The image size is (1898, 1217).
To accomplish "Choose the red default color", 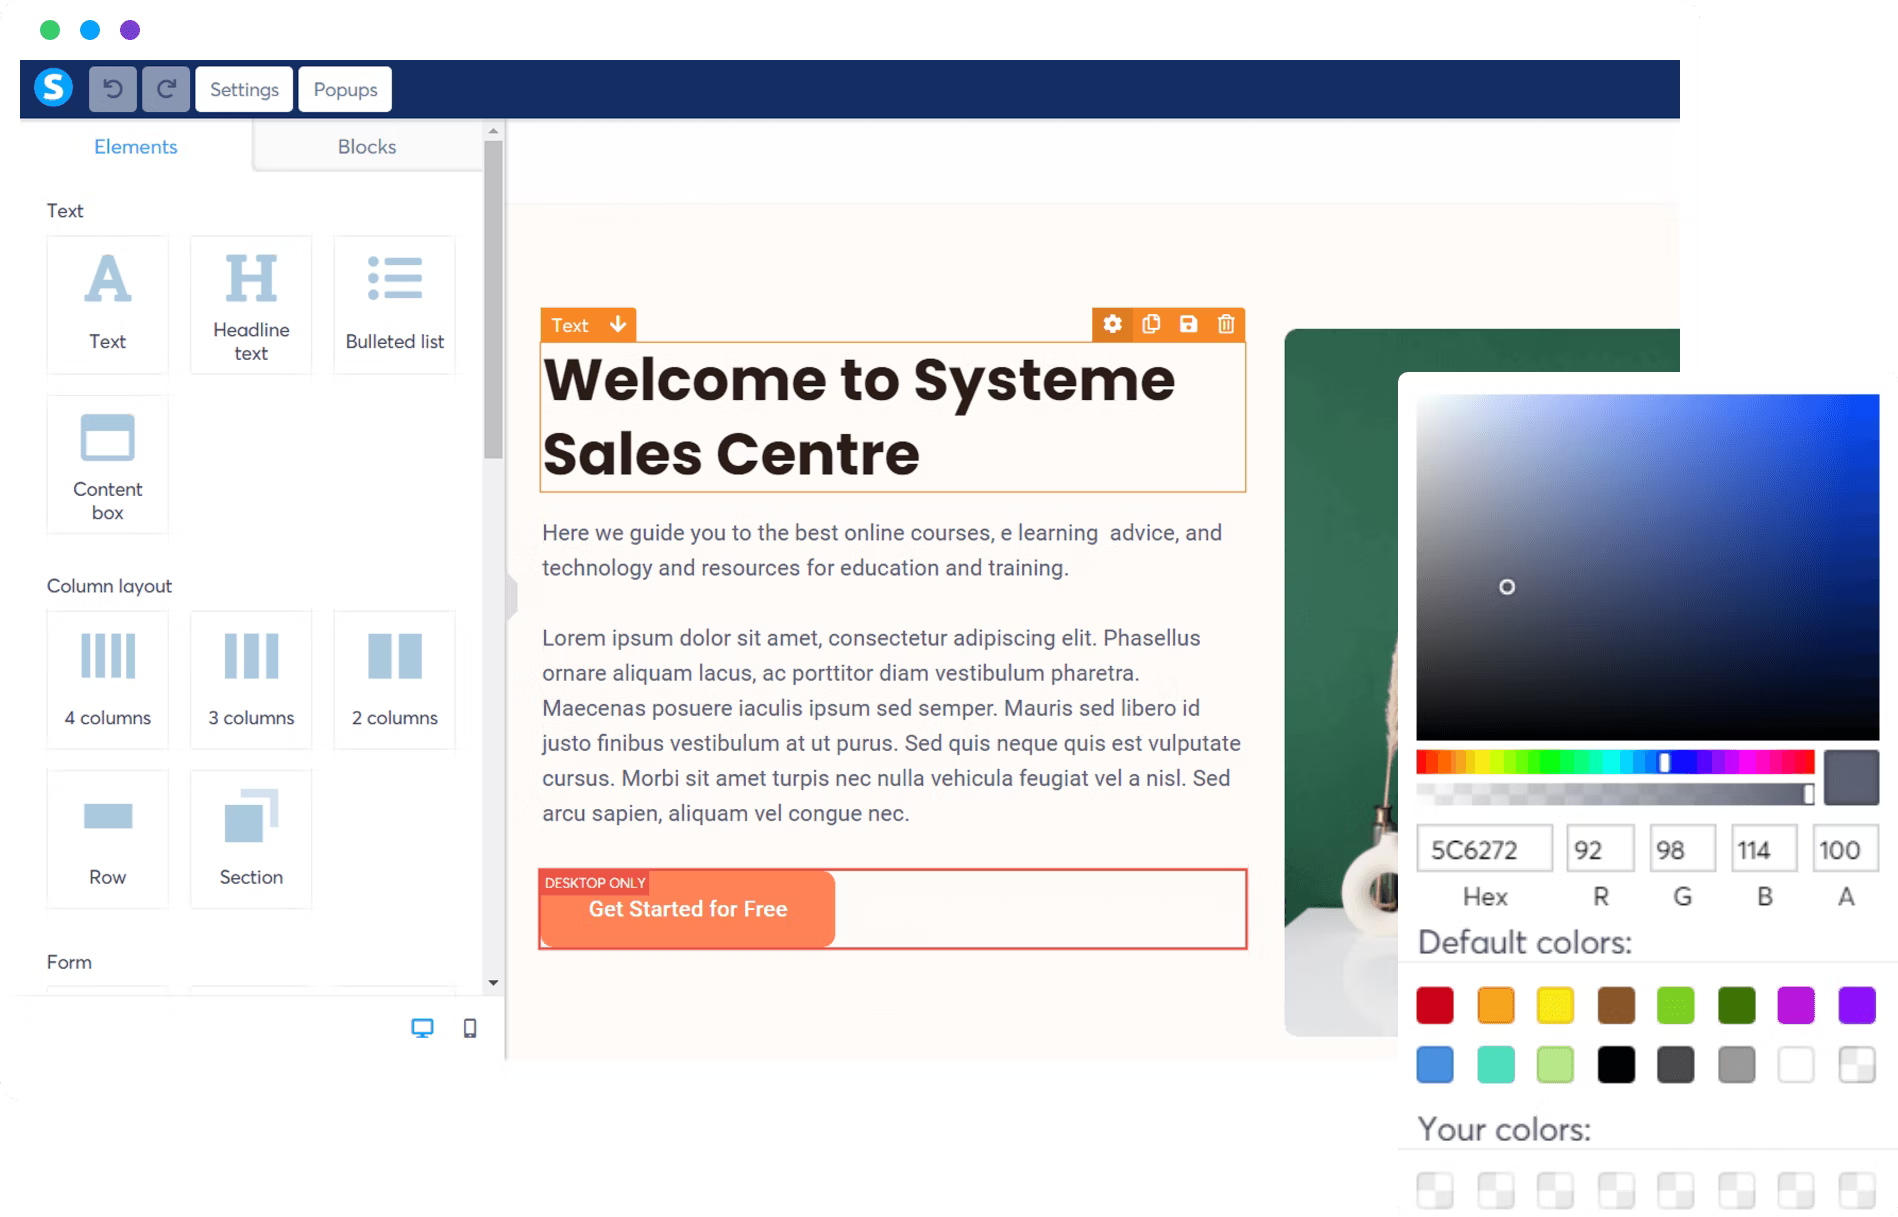I will click(x=1435, y=1005).
